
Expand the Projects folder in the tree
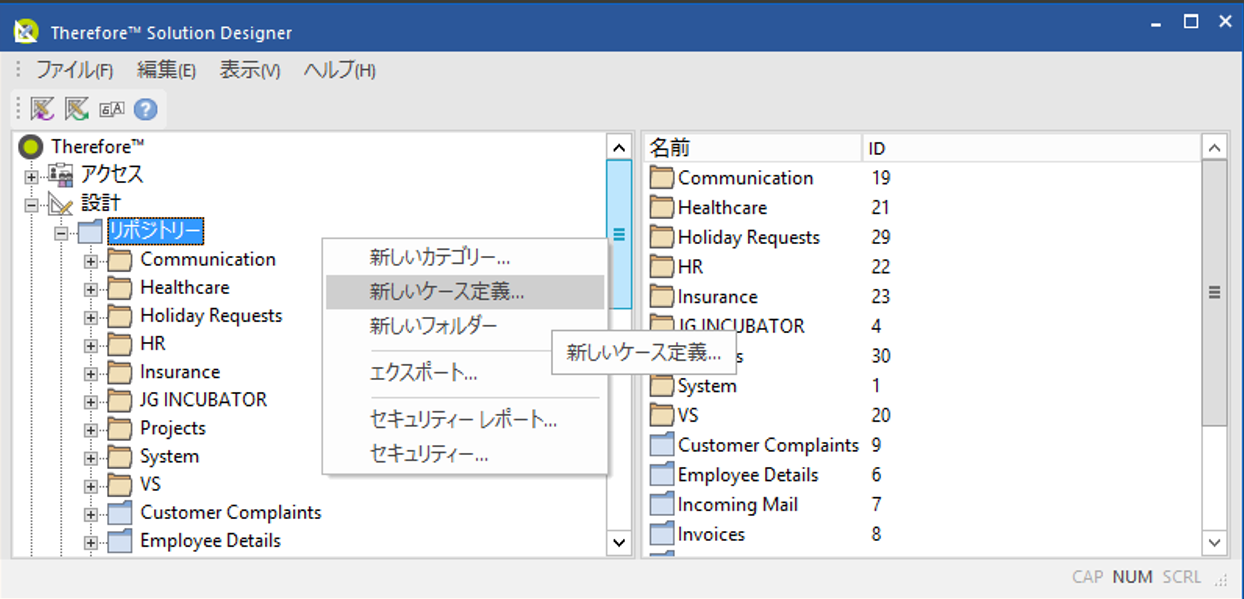(x=91, y=430)
